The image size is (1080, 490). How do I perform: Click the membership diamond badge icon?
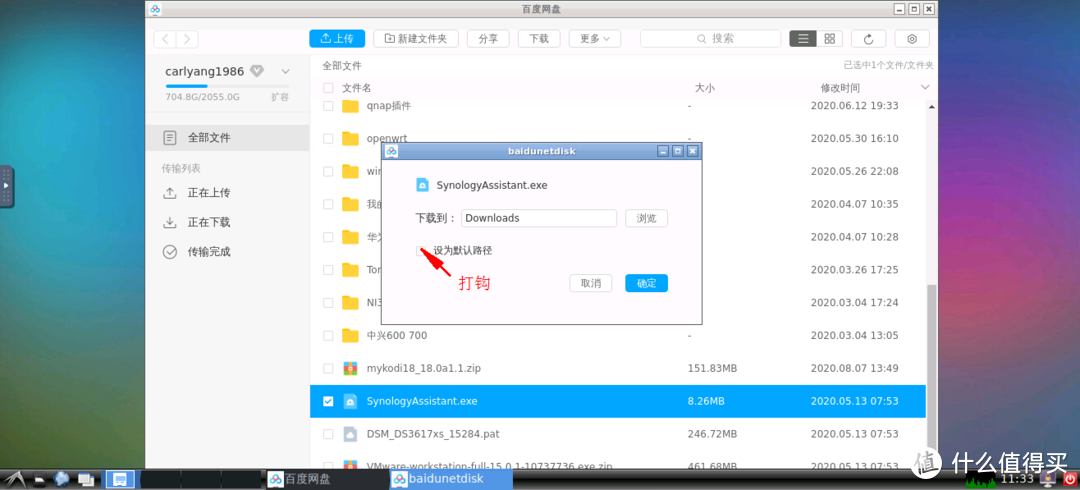coord(256,70)
